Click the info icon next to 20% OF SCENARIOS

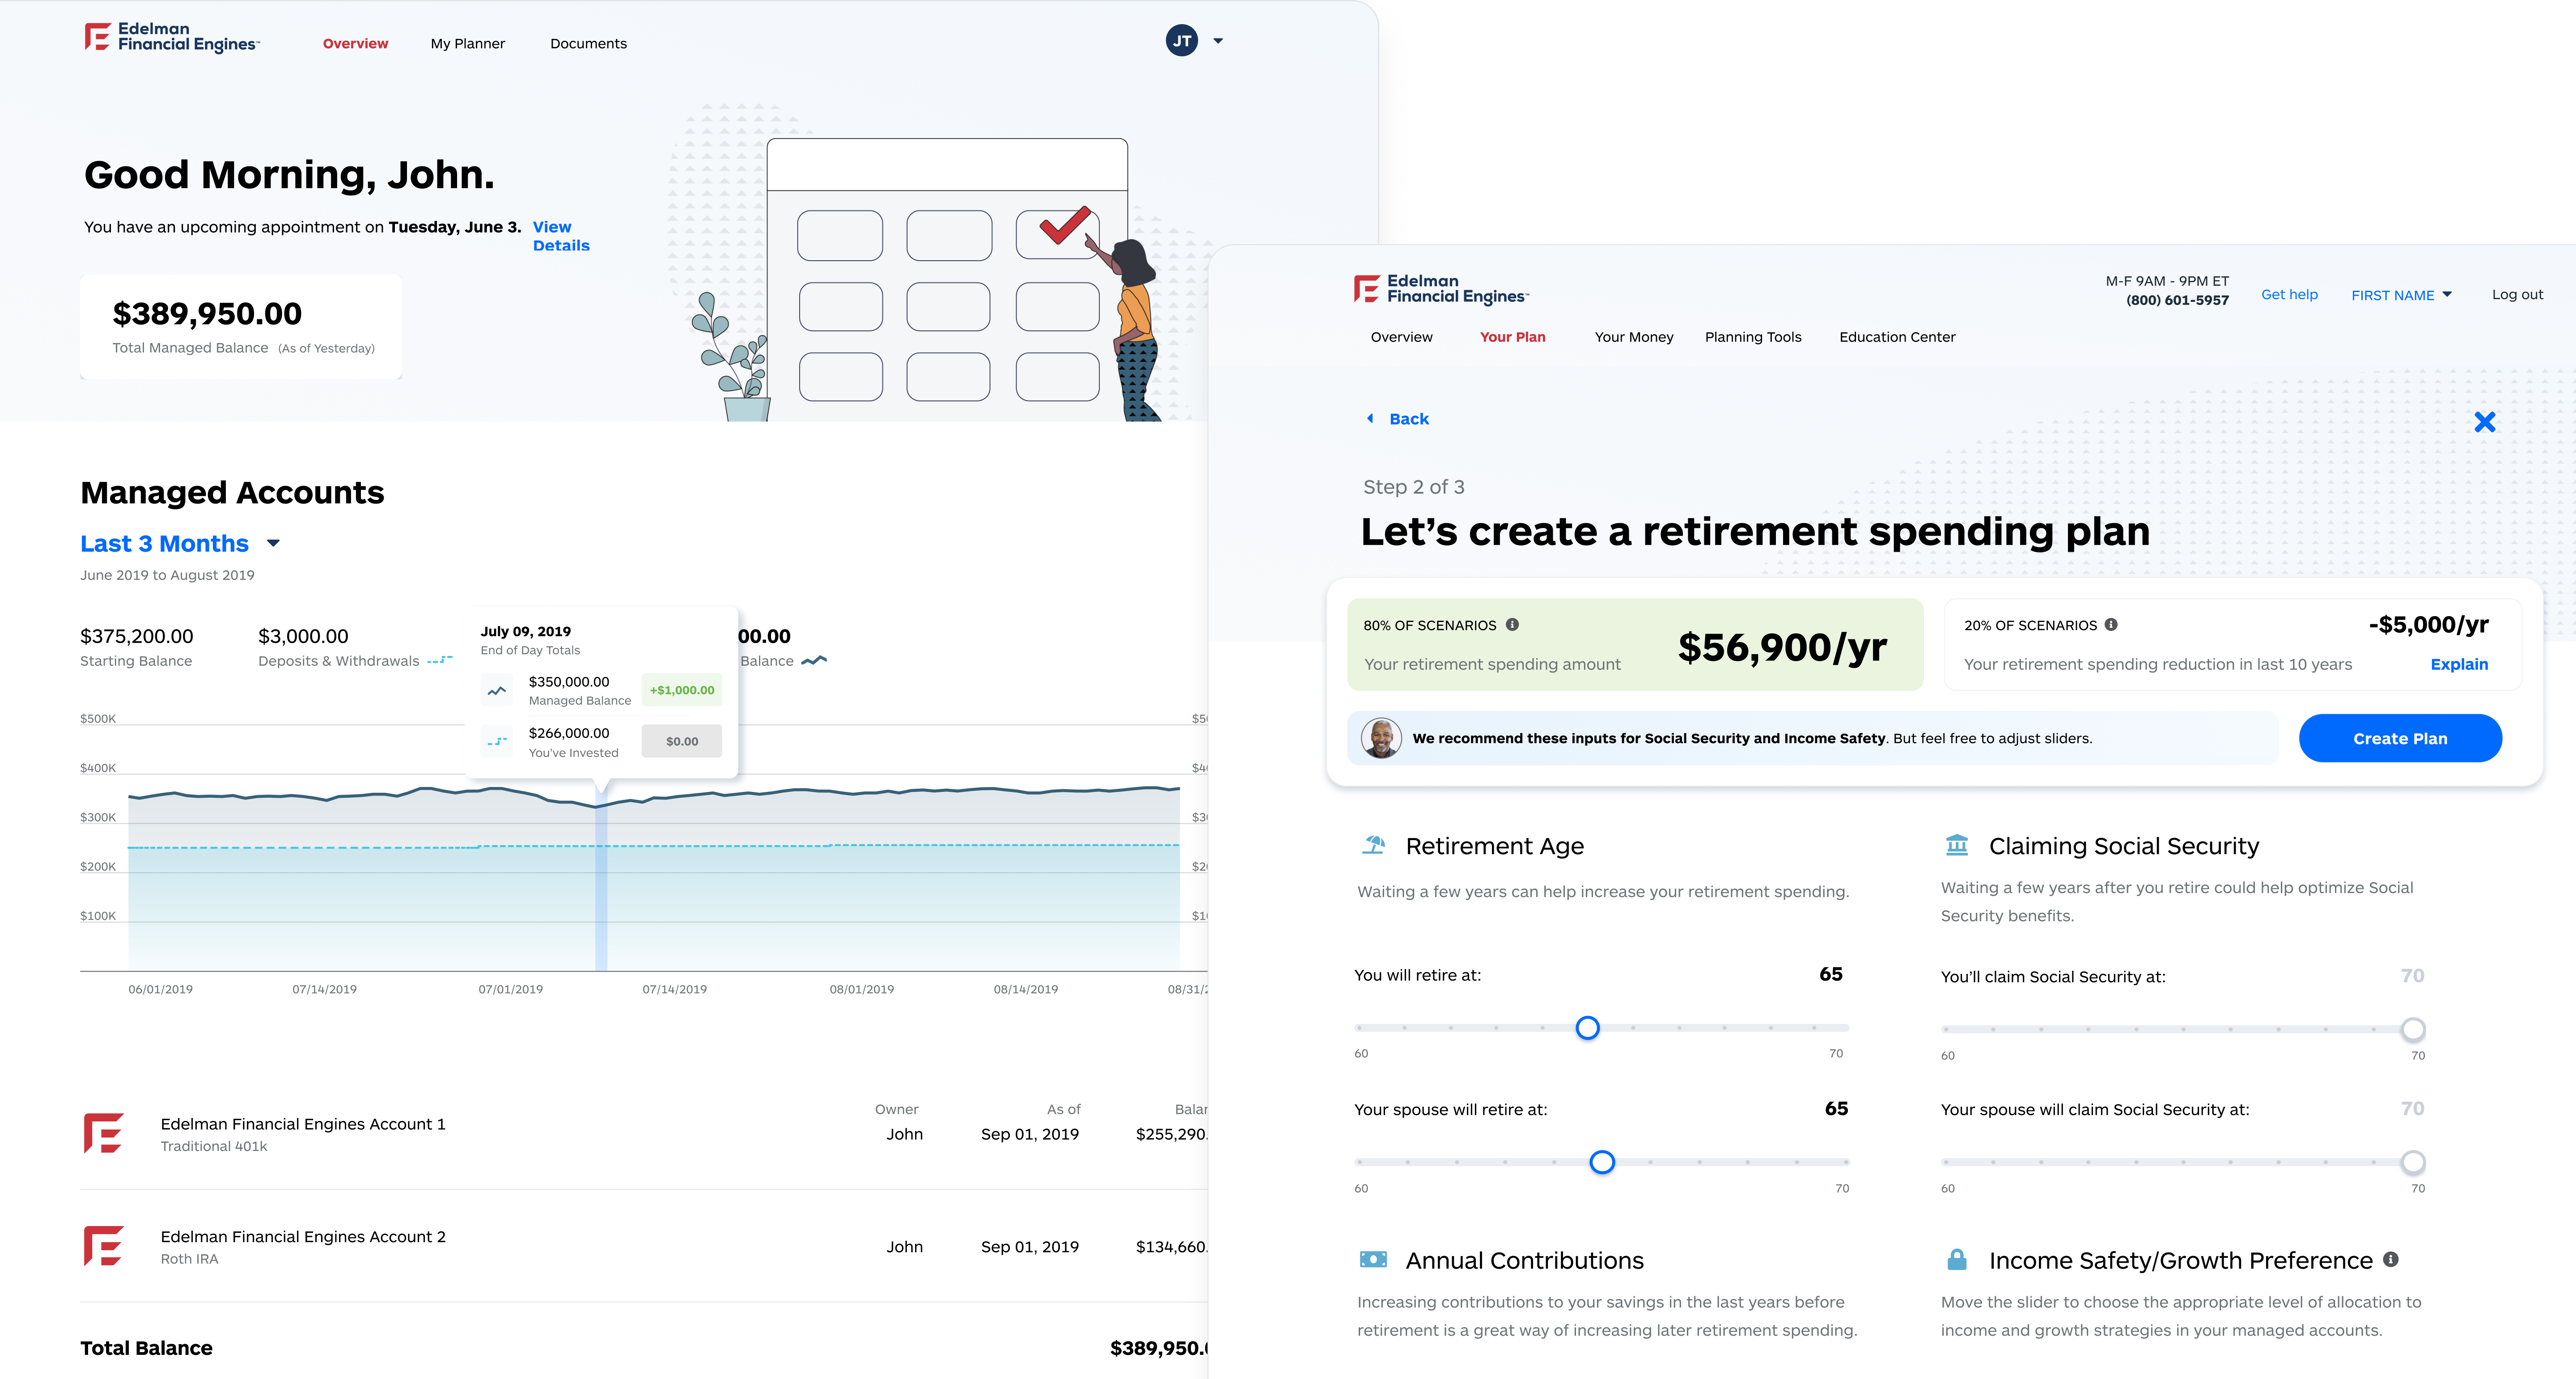coord(2111,624)
